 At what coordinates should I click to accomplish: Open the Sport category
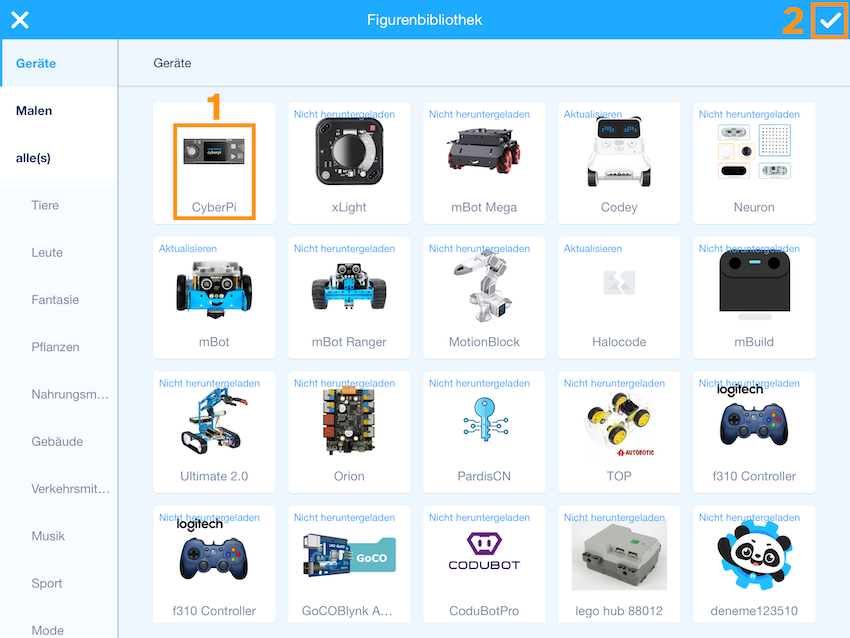point(47,583)
